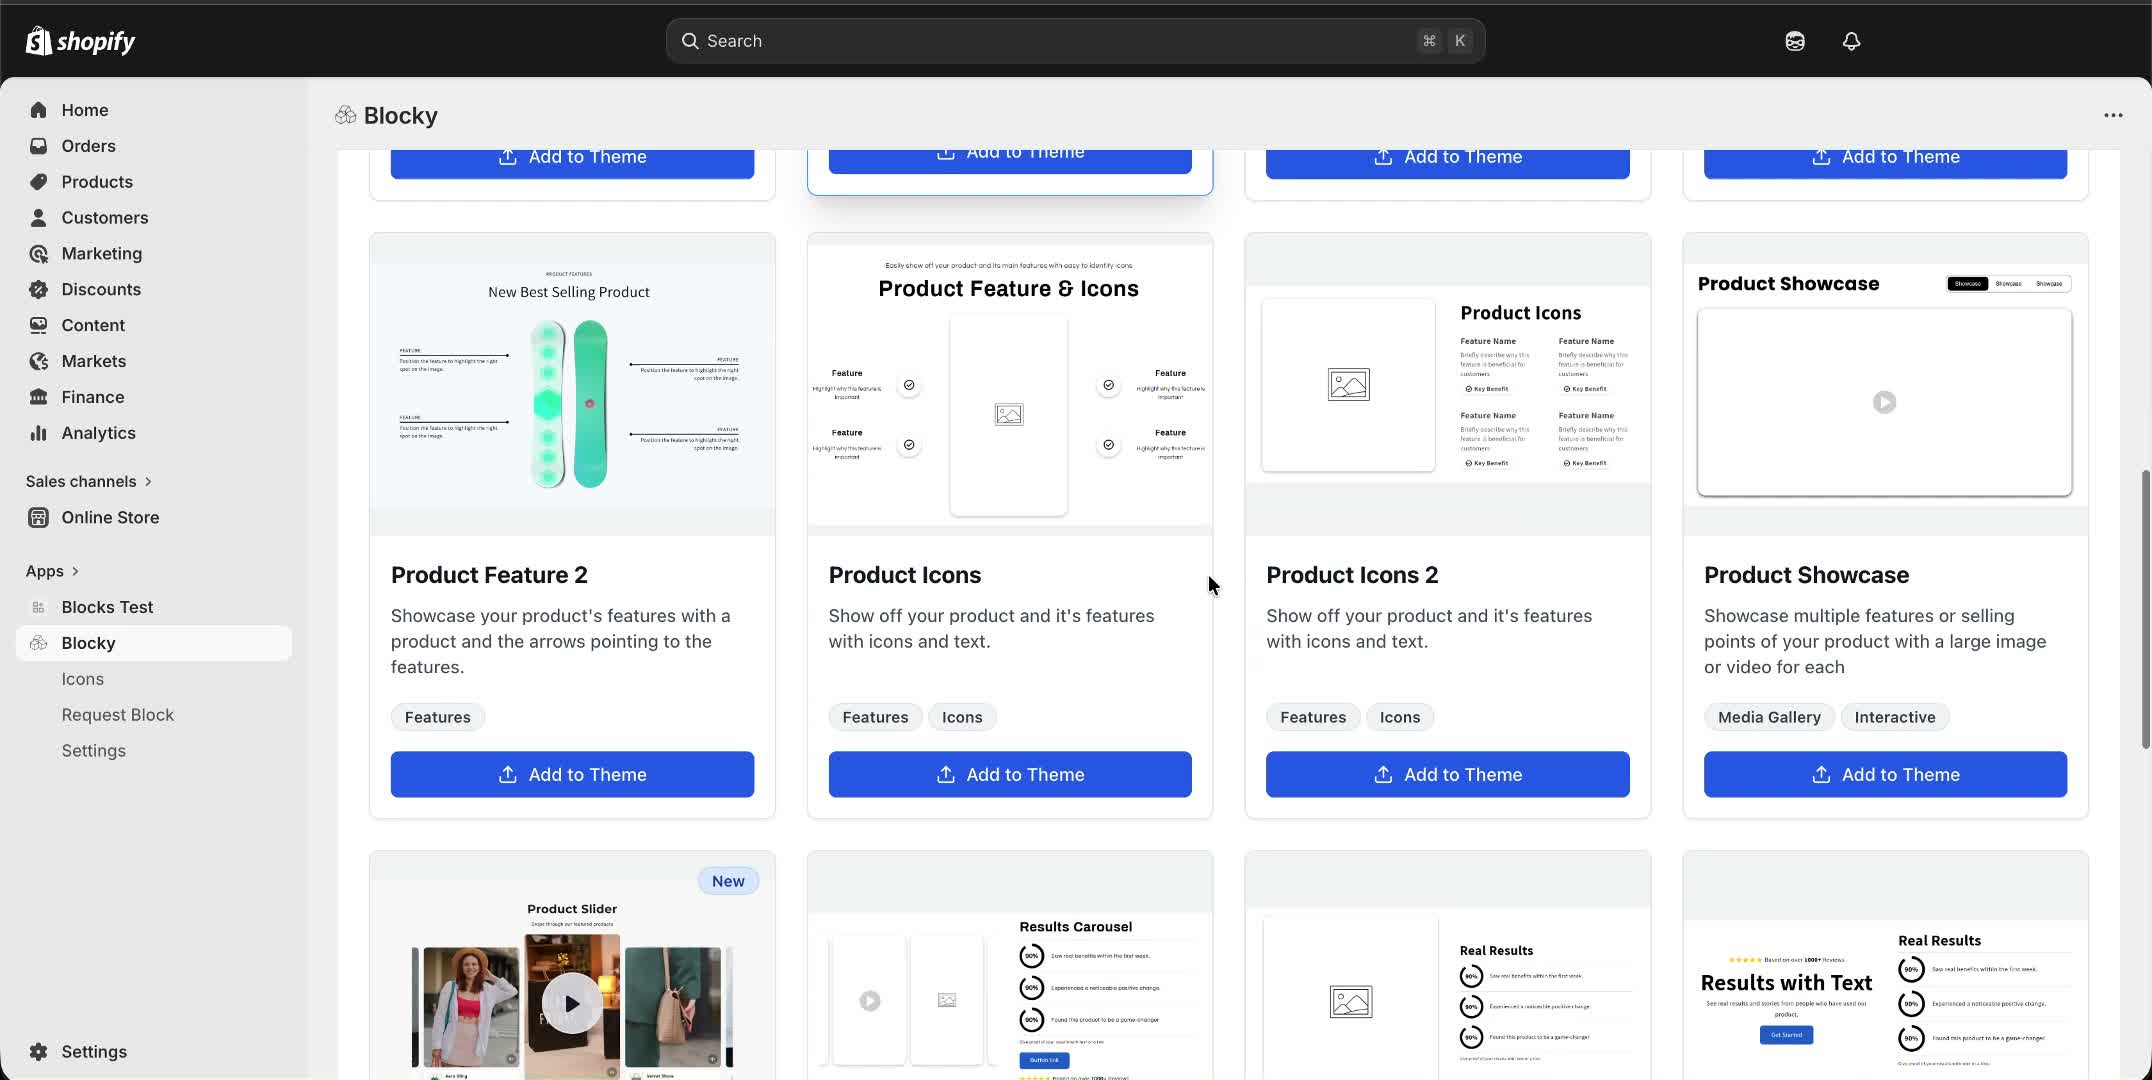The image size is (2152, 1080).
Task: Add Product Showcase block to theme
Action: [x=1885, y=774]
